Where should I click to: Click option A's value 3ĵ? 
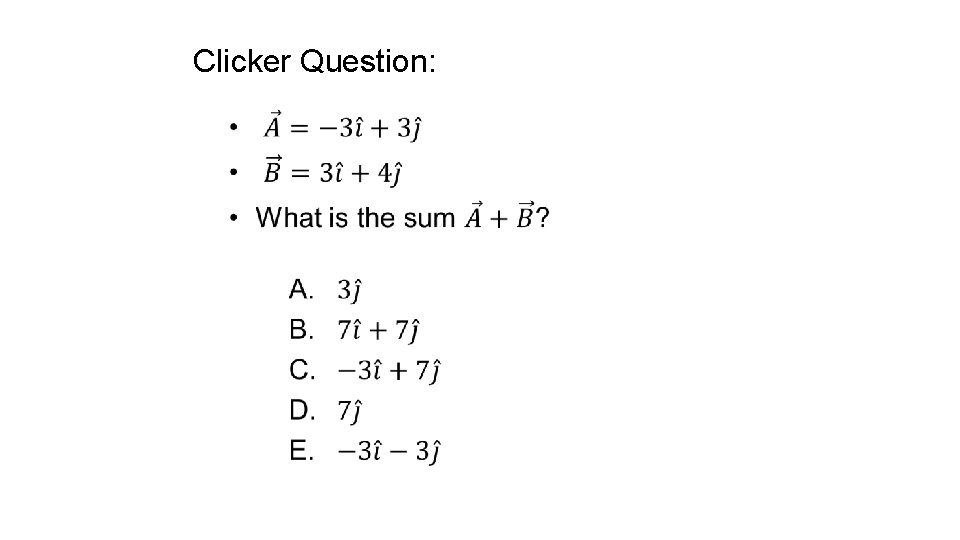[x=349, y=290]
